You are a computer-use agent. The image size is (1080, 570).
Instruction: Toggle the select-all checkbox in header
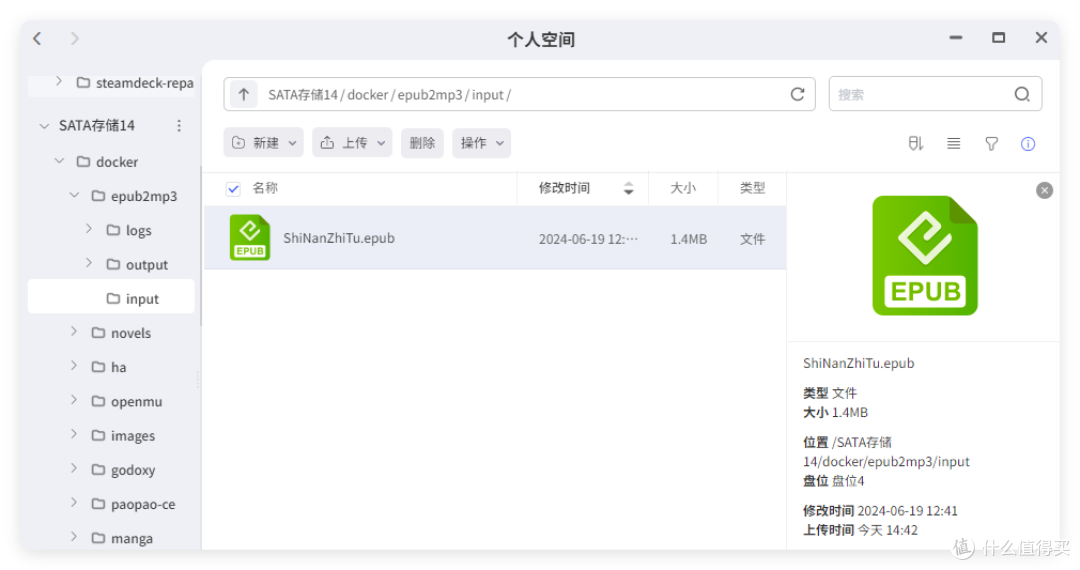(233, 189)
